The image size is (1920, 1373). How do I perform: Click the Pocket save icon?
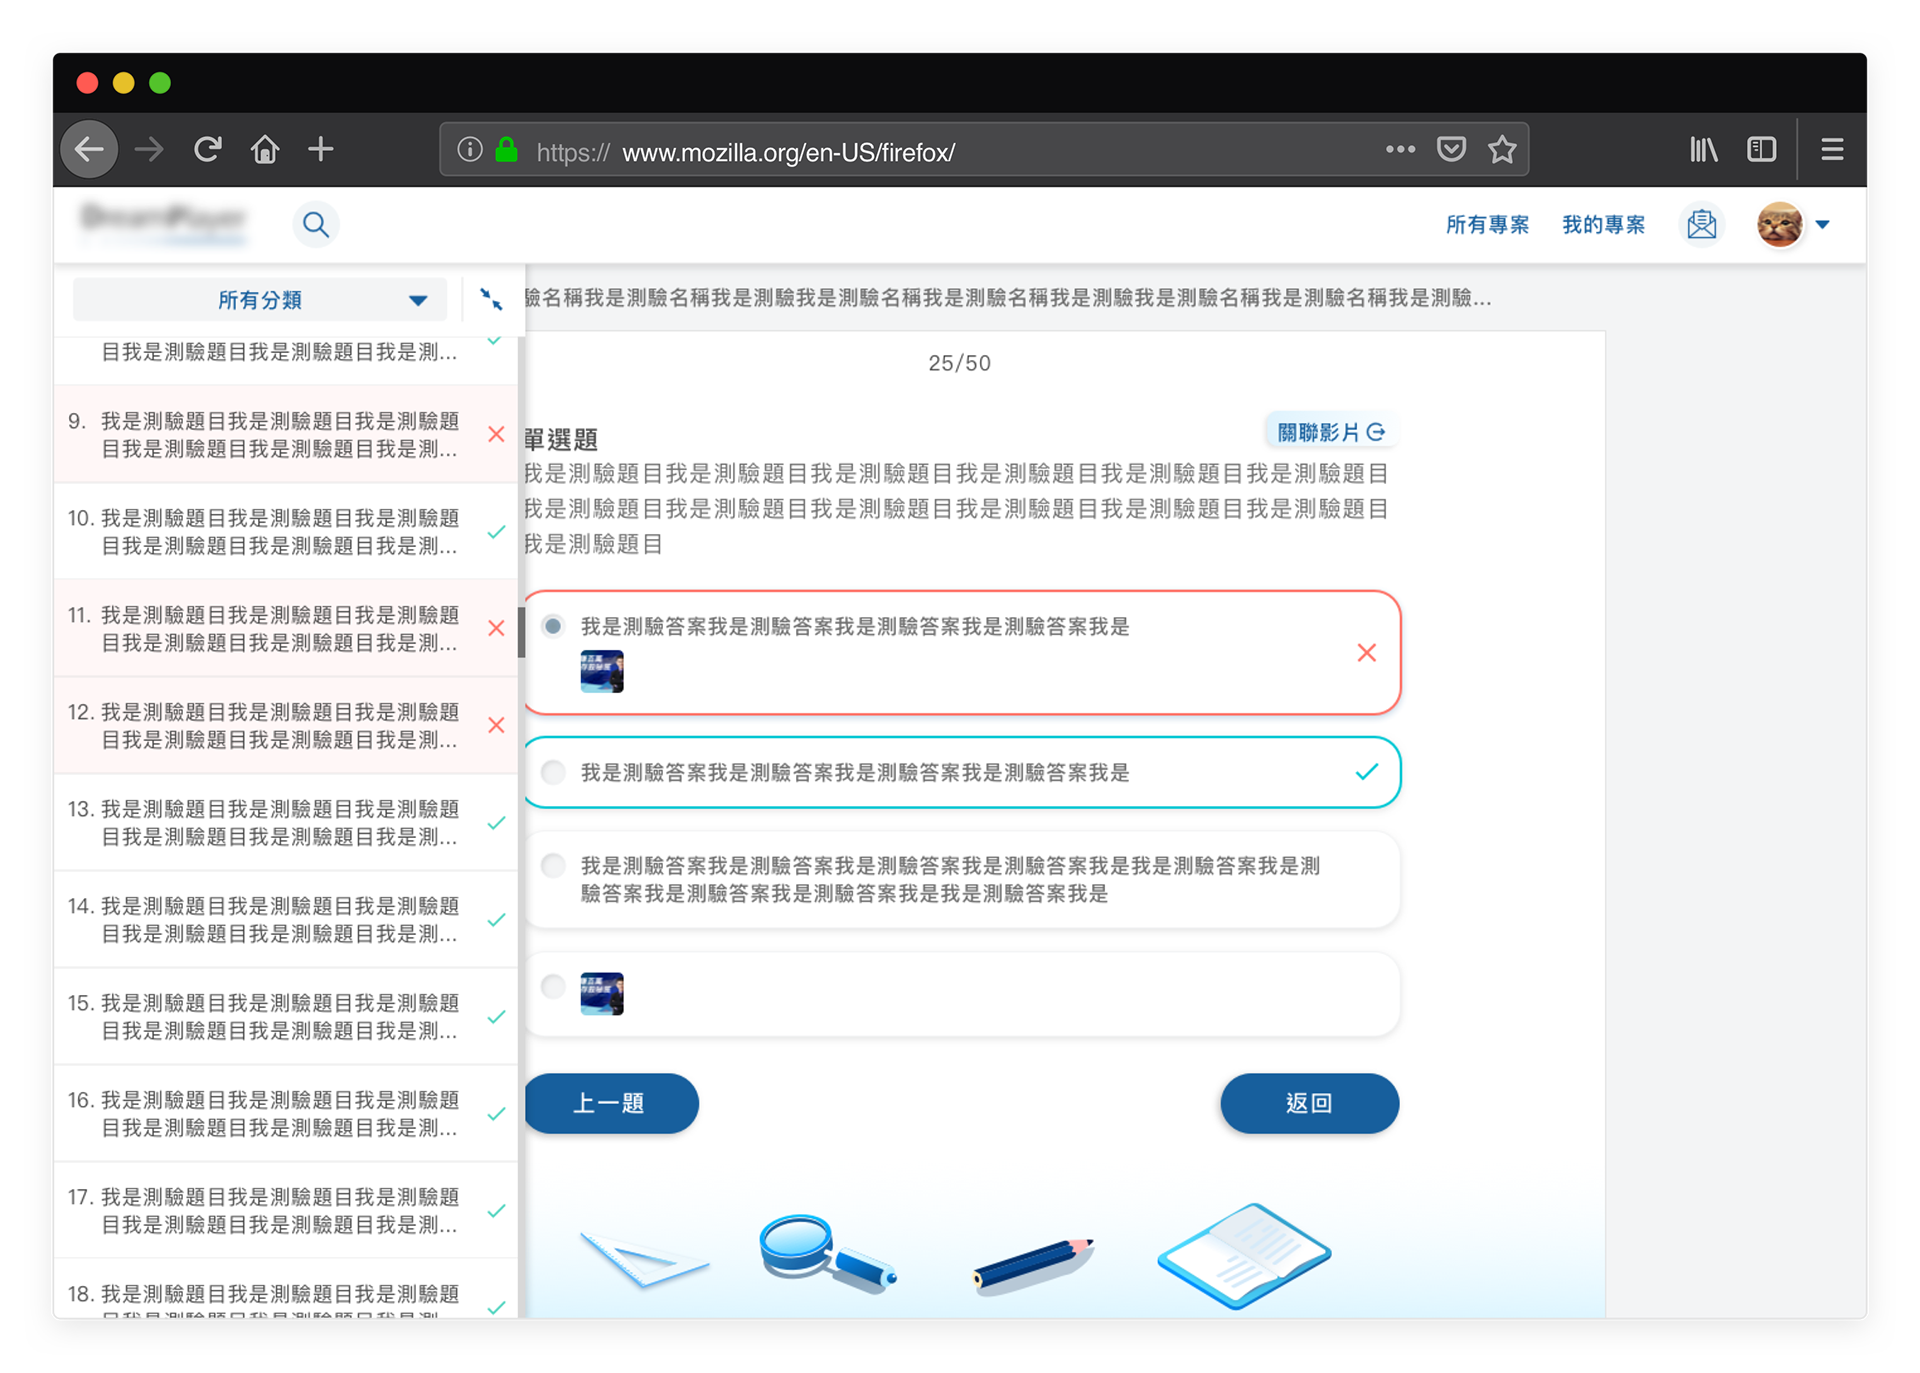(1451, 150)
